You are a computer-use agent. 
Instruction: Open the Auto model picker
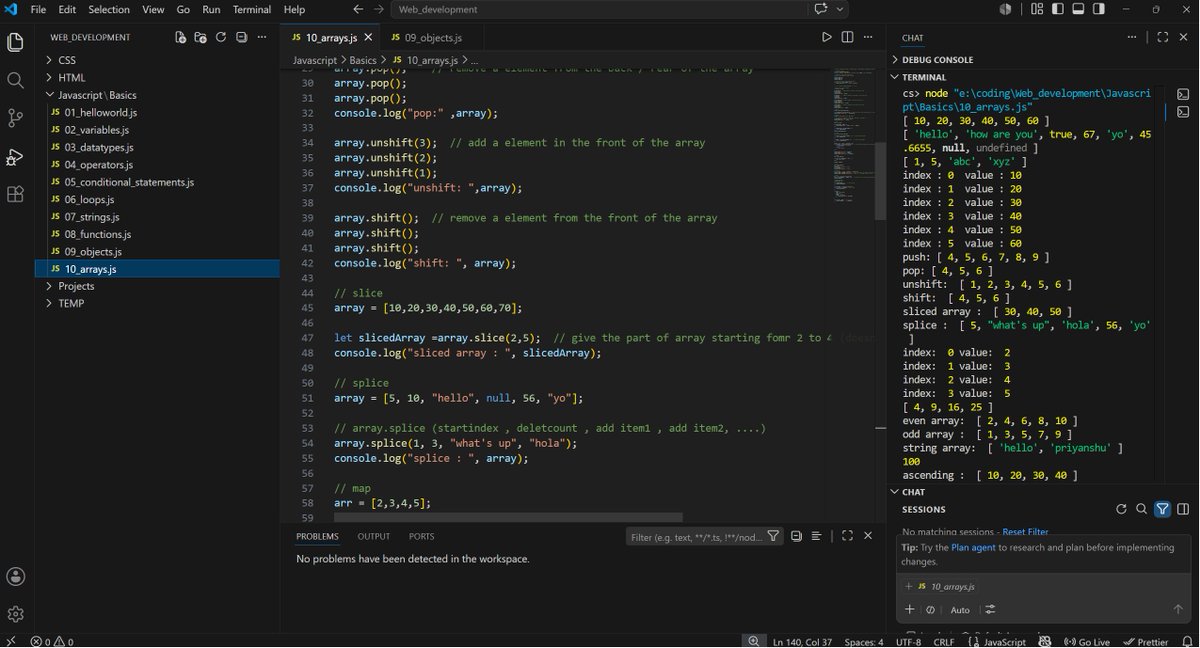tap(960, 609)
